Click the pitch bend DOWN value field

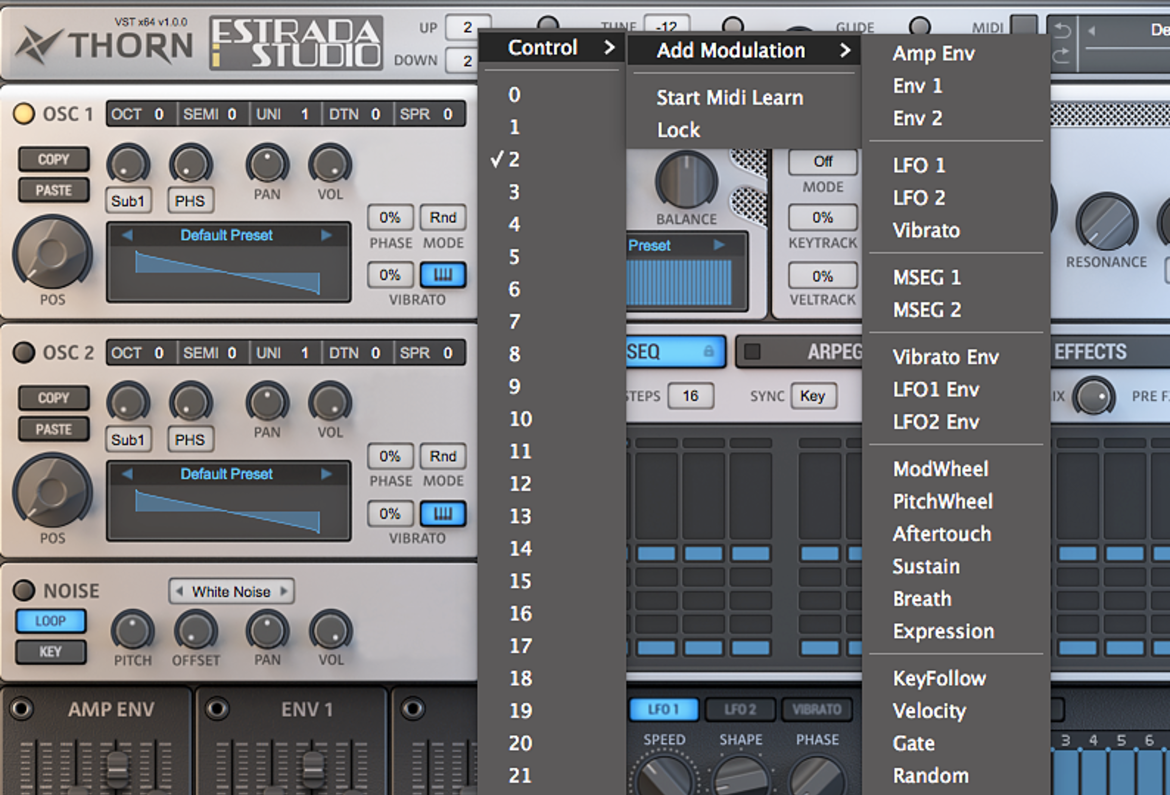pos(464,60)
